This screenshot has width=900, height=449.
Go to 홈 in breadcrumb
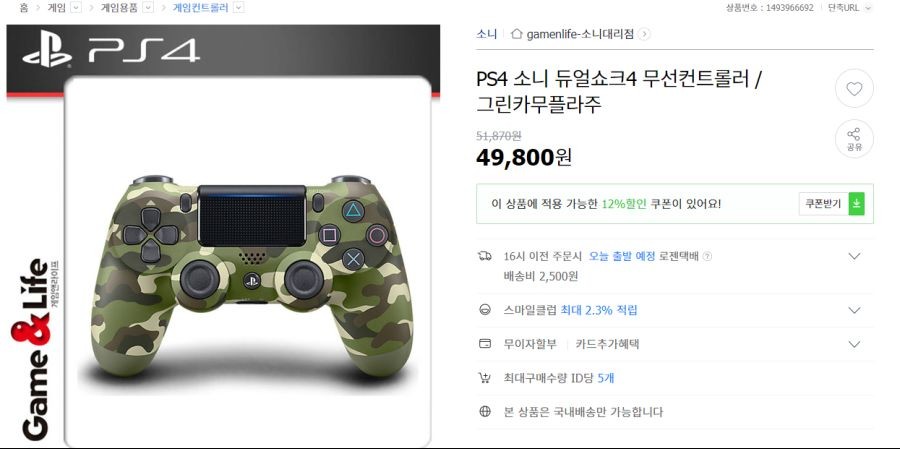24,7
